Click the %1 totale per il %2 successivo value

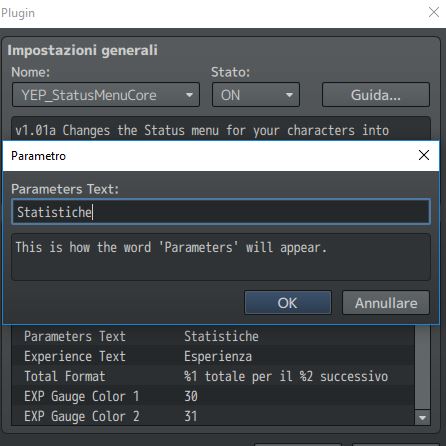(286, 376)
